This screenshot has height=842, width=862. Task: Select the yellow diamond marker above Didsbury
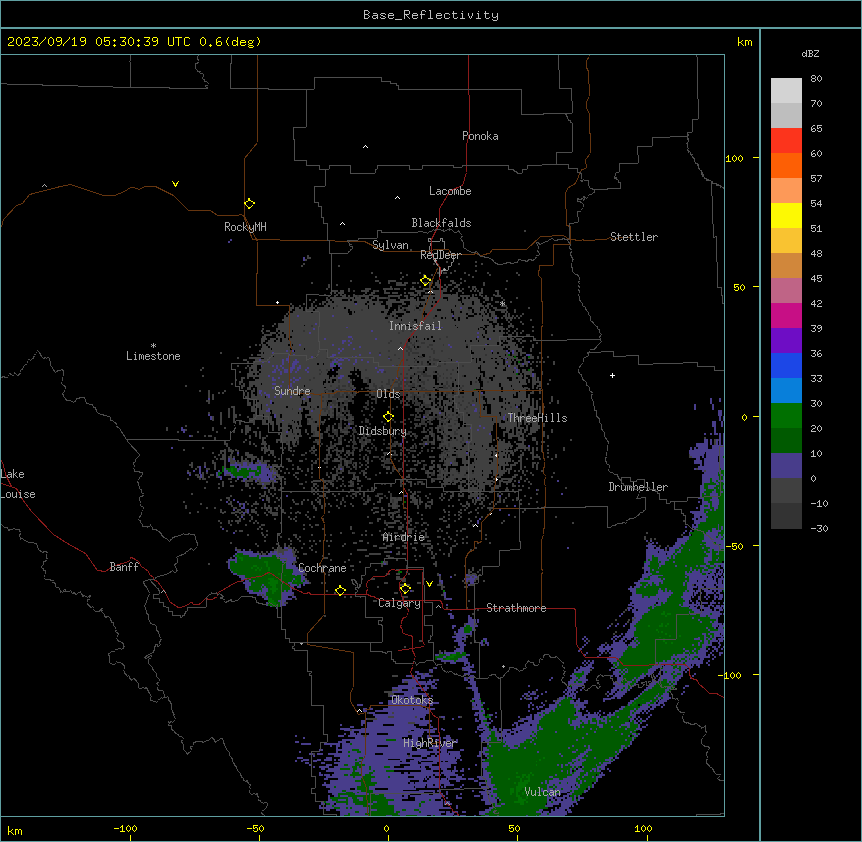(389, 417)
